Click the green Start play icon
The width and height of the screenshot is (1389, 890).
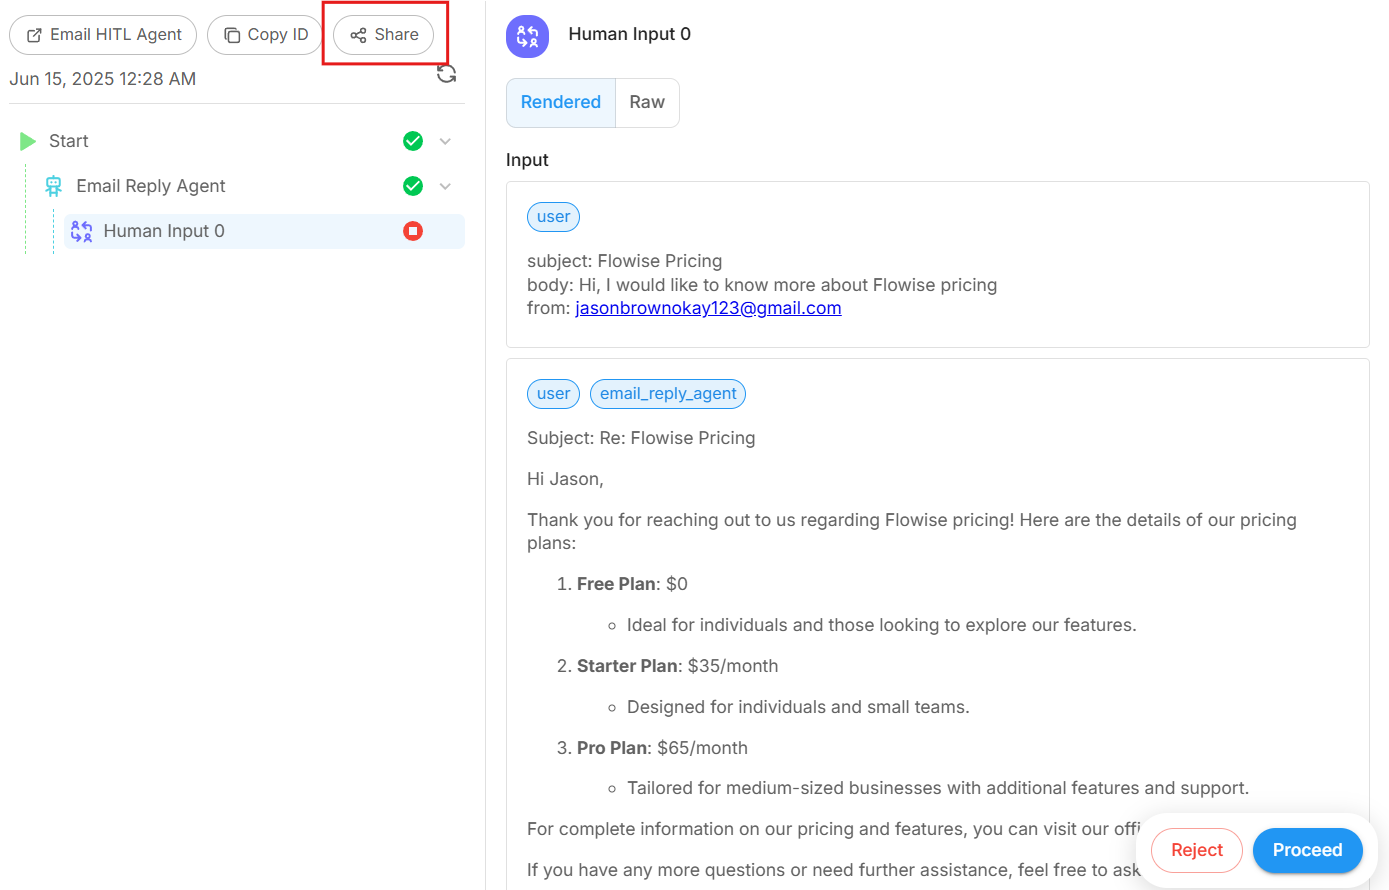pos(28,141)
